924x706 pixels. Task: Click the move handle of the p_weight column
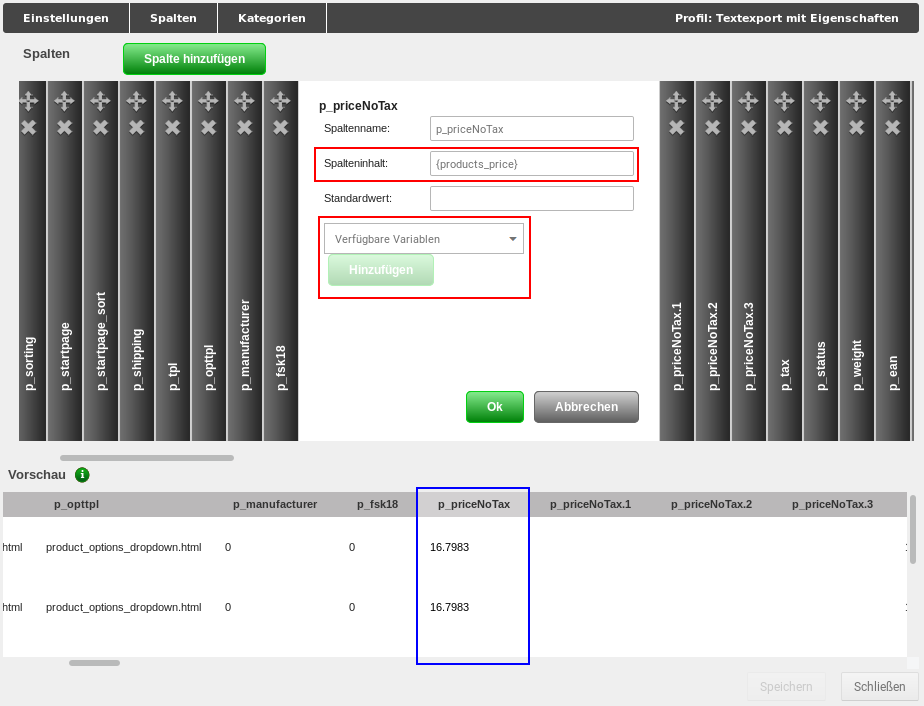tap(856, 99)
